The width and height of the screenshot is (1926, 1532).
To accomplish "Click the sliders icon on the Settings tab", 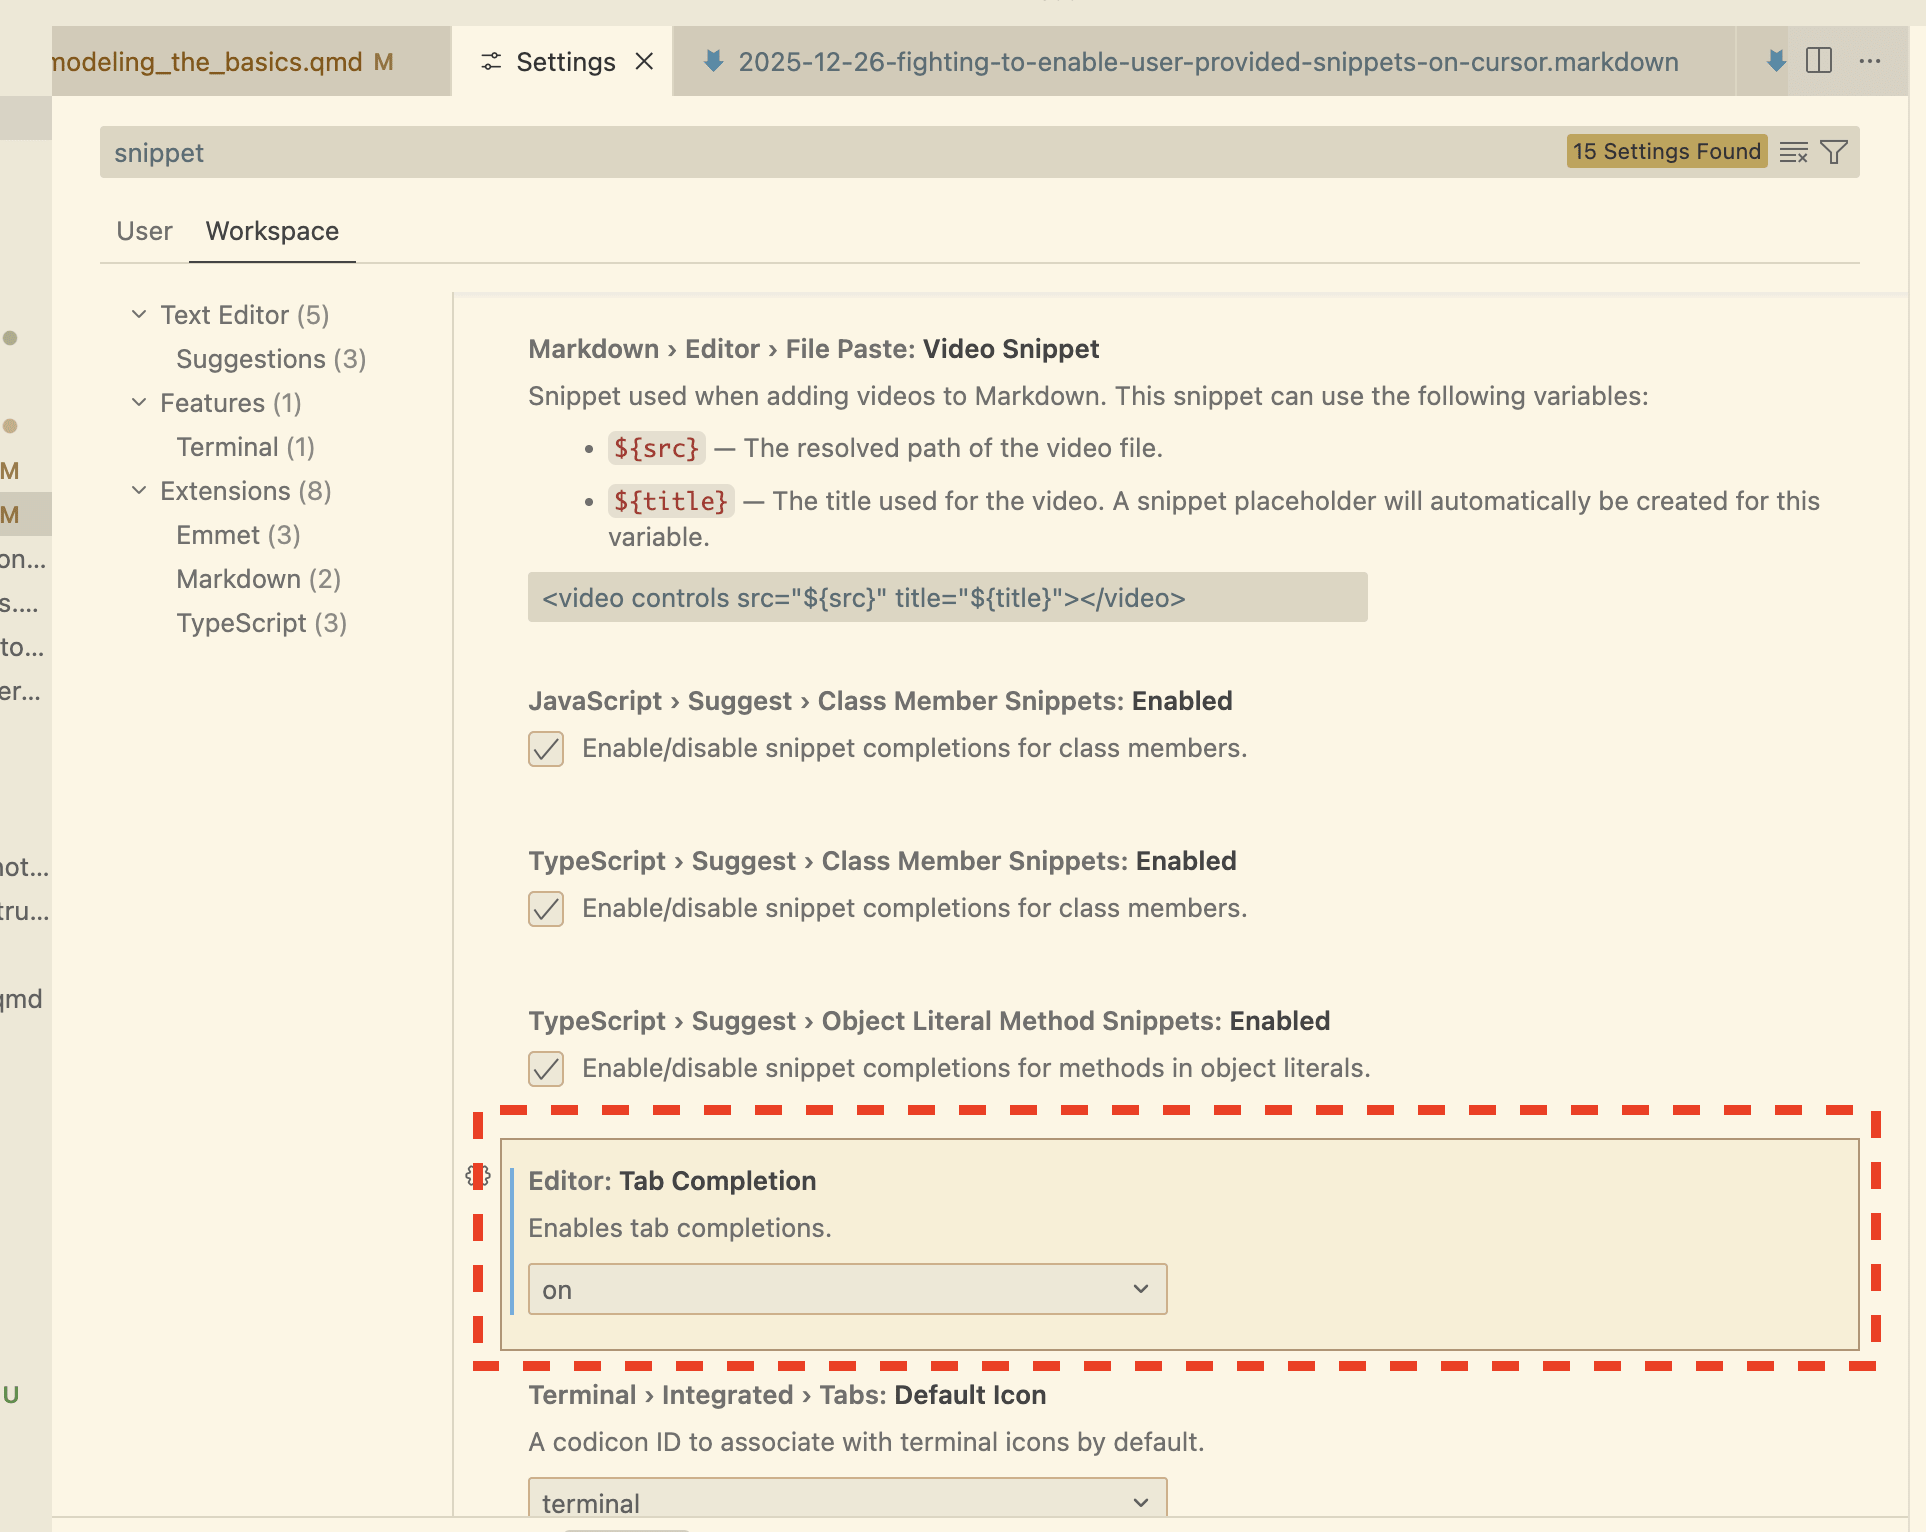I will point(490,61).
